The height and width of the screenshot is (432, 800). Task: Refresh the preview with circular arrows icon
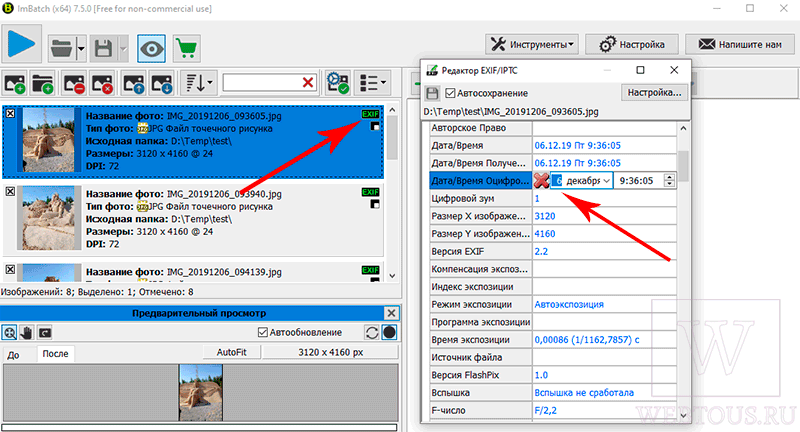click(372, 333)
